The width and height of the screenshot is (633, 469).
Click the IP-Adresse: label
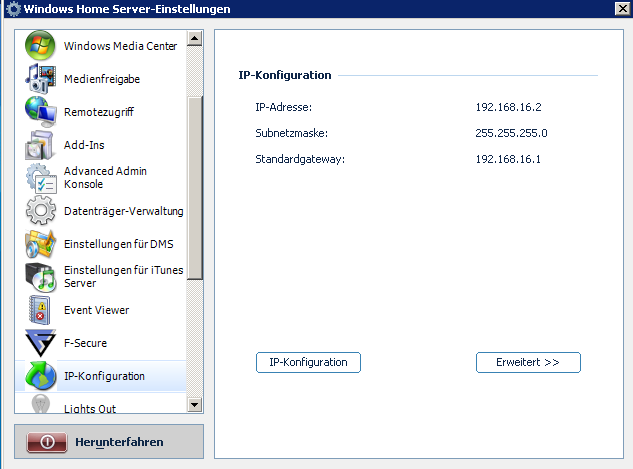point(283,107)
